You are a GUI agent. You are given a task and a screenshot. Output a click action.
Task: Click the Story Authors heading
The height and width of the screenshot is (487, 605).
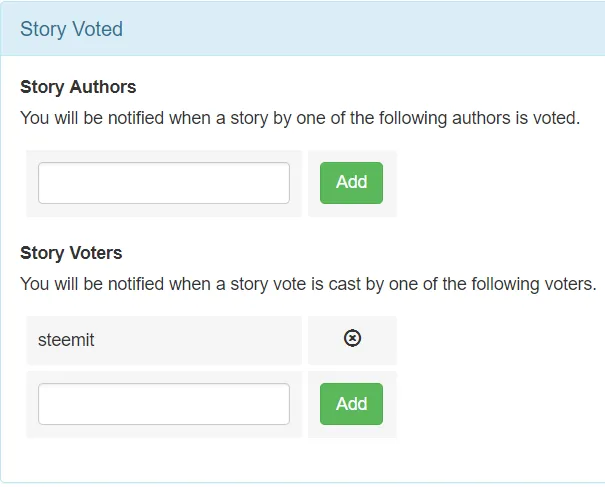[78, 87]
